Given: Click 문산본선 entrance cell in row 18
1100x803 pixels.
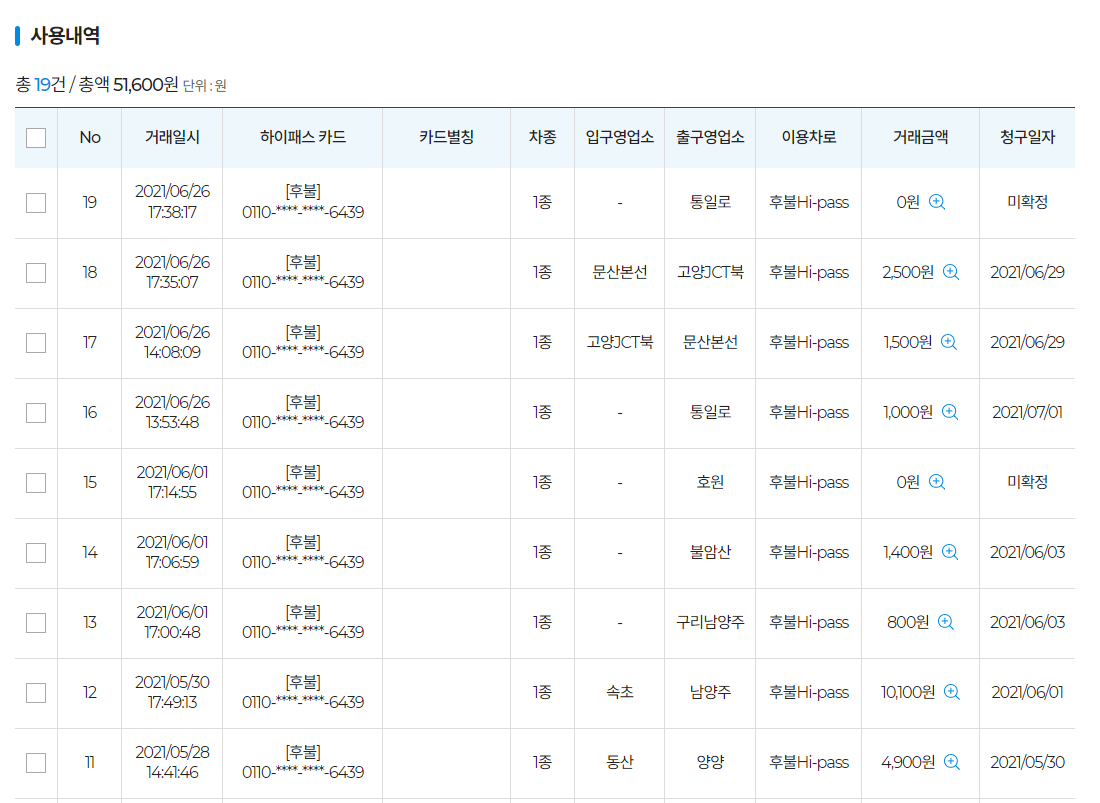Looking at the screenshot, I should point(619,272).
